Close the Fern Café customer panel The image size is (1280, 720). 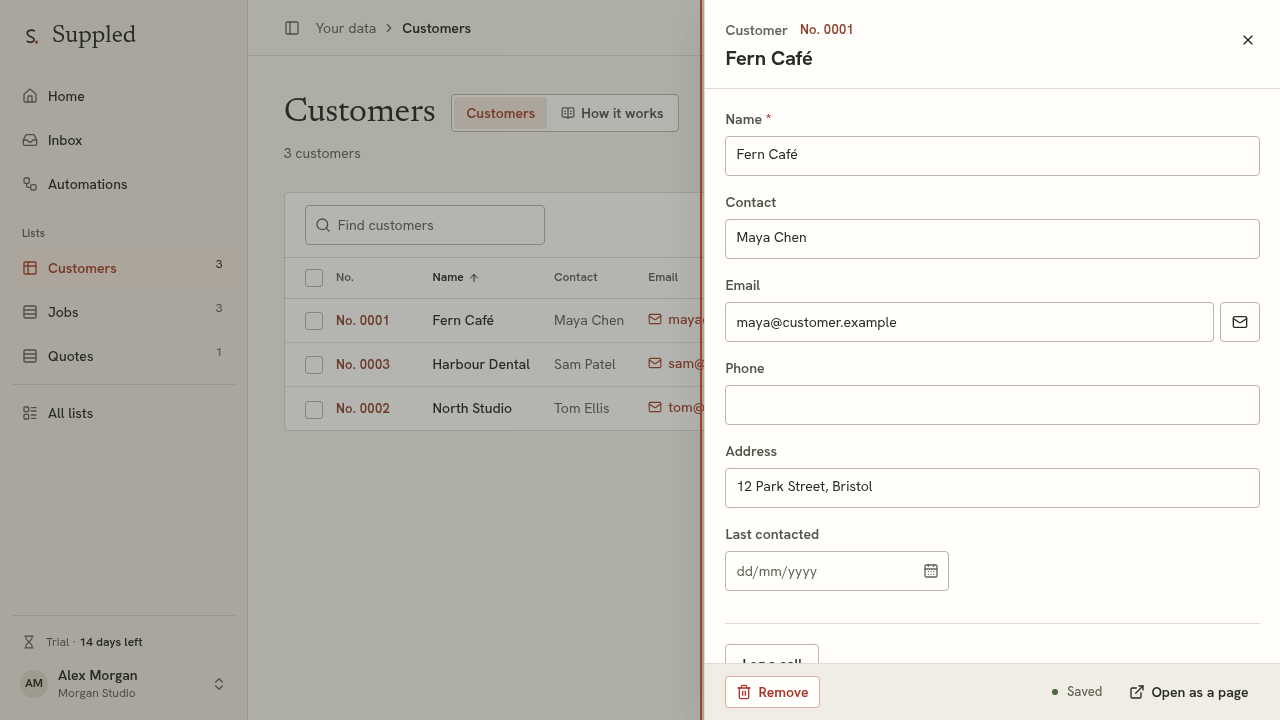coord(1248,40)
